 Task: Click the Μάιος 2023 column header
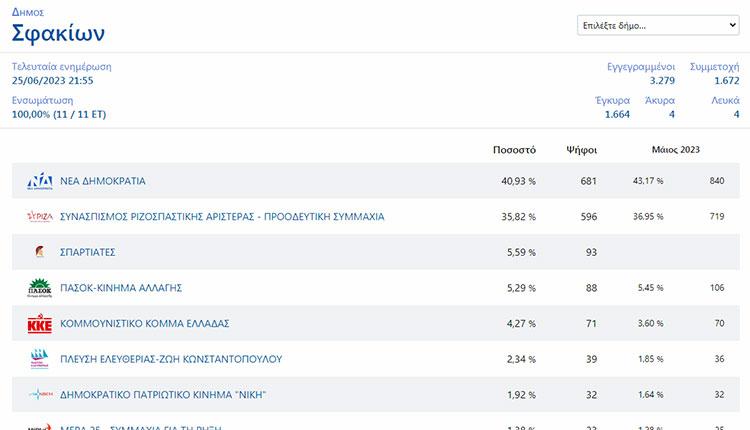pos(675,150)
